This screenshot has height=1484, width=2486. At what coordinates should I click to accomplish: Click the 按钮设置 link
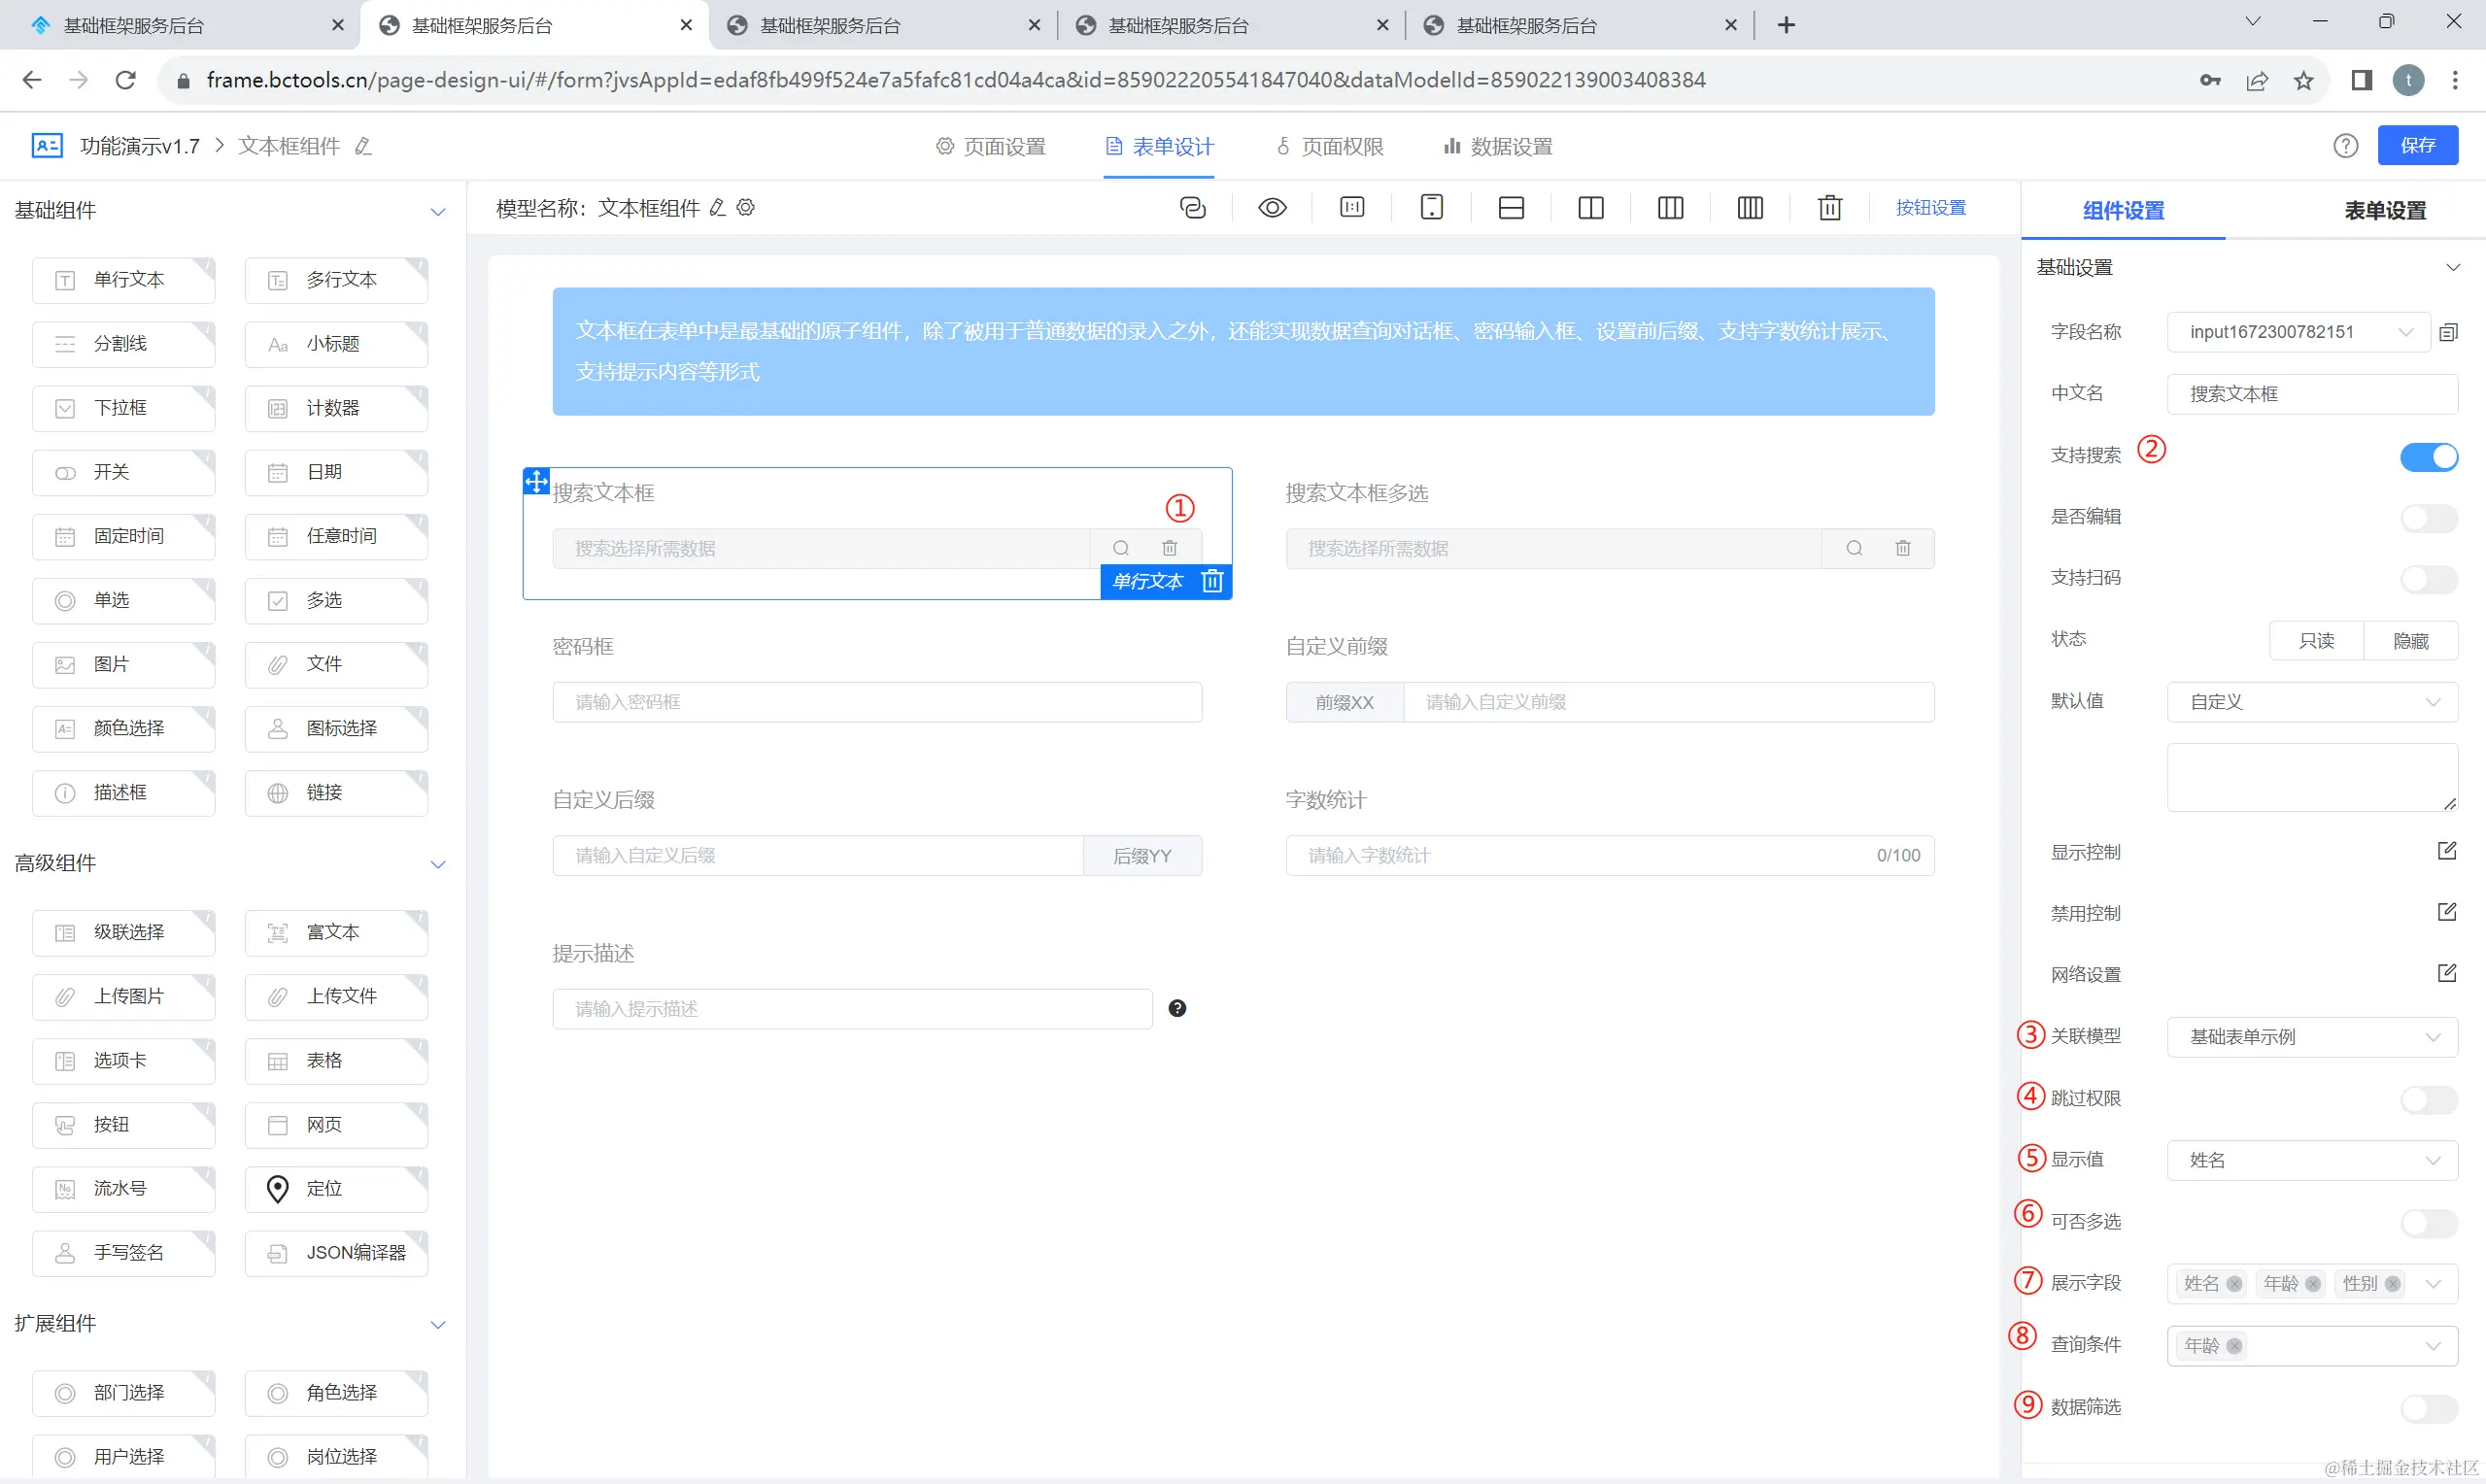point(1930,208)
